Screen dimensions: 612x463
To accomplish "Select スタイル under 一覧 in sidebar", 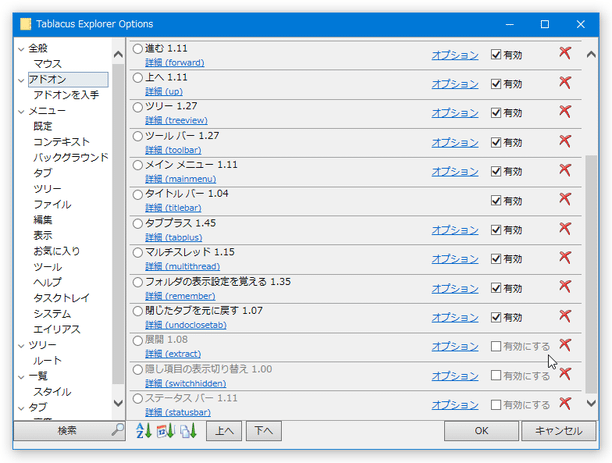I will click(52, 392).
